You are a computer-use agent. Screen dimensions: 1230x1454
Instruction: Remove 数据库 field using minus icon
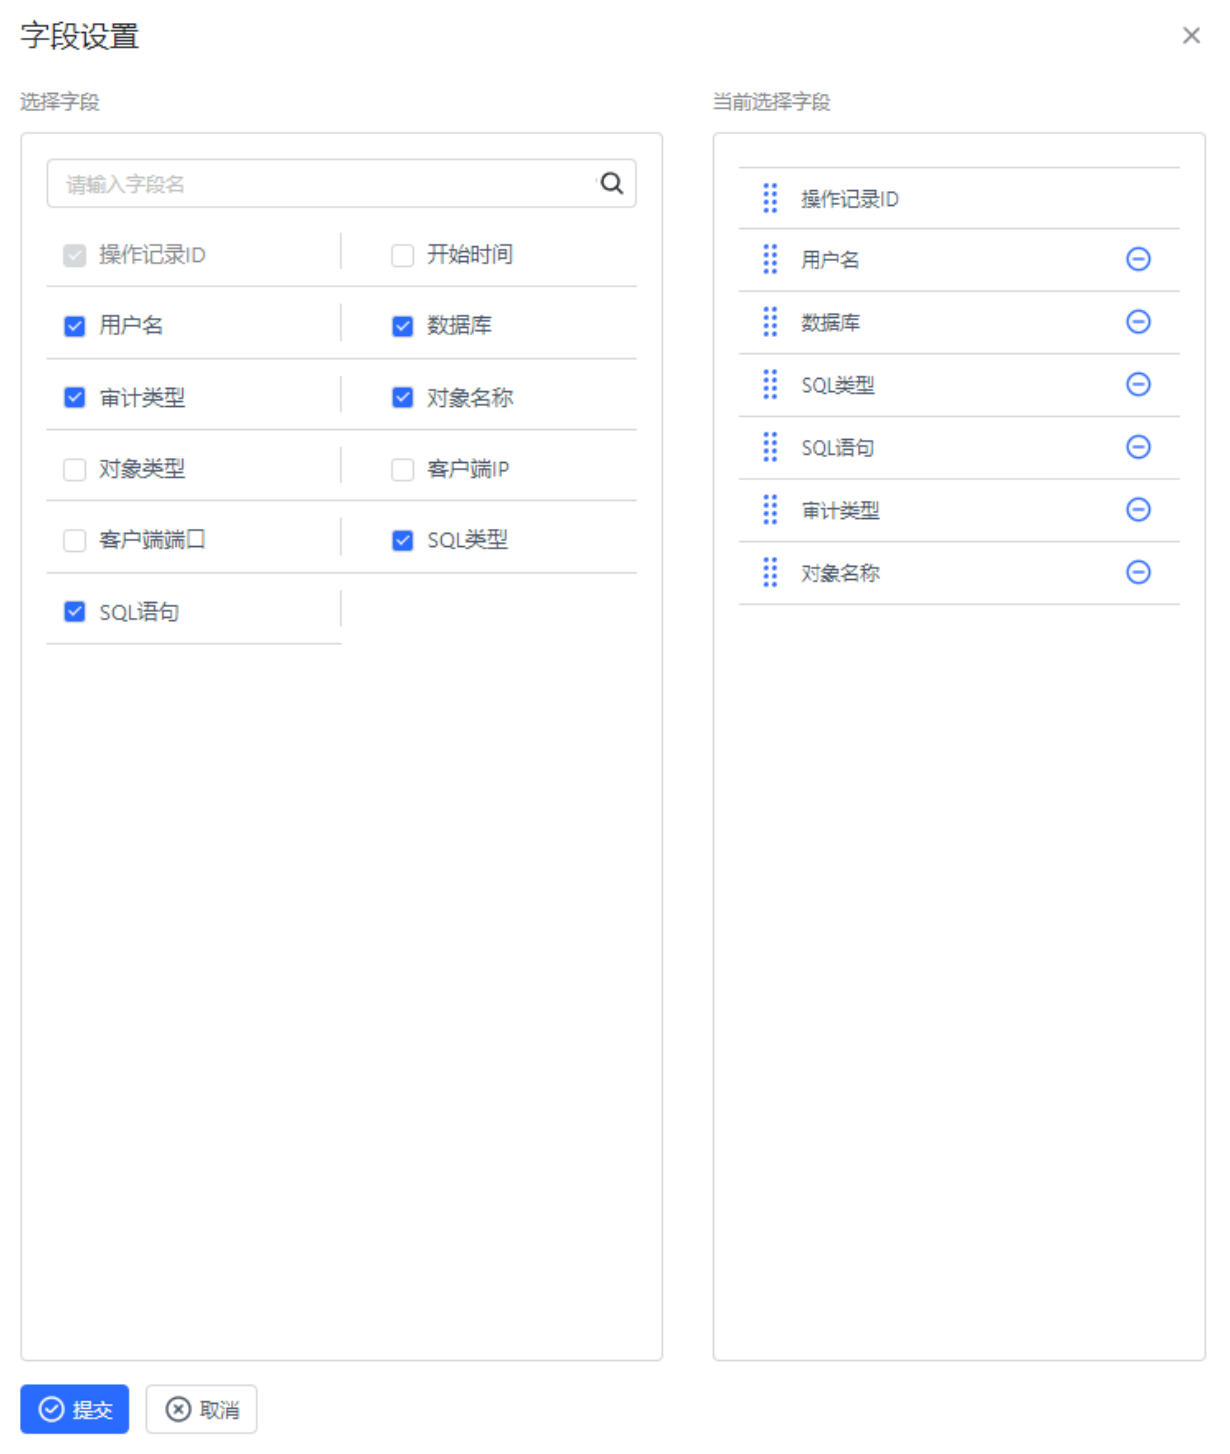pyautogui.click(x=1137, y=322)
